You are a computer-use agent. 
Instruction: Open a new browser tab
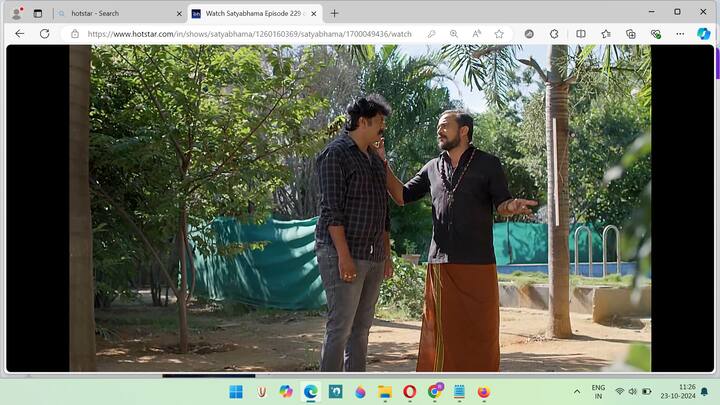click(334, 13)
